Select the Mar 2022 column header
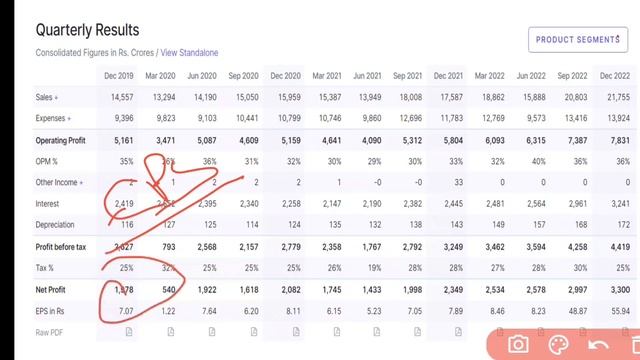This screenshot has width=640, height=360. point(489,76)
